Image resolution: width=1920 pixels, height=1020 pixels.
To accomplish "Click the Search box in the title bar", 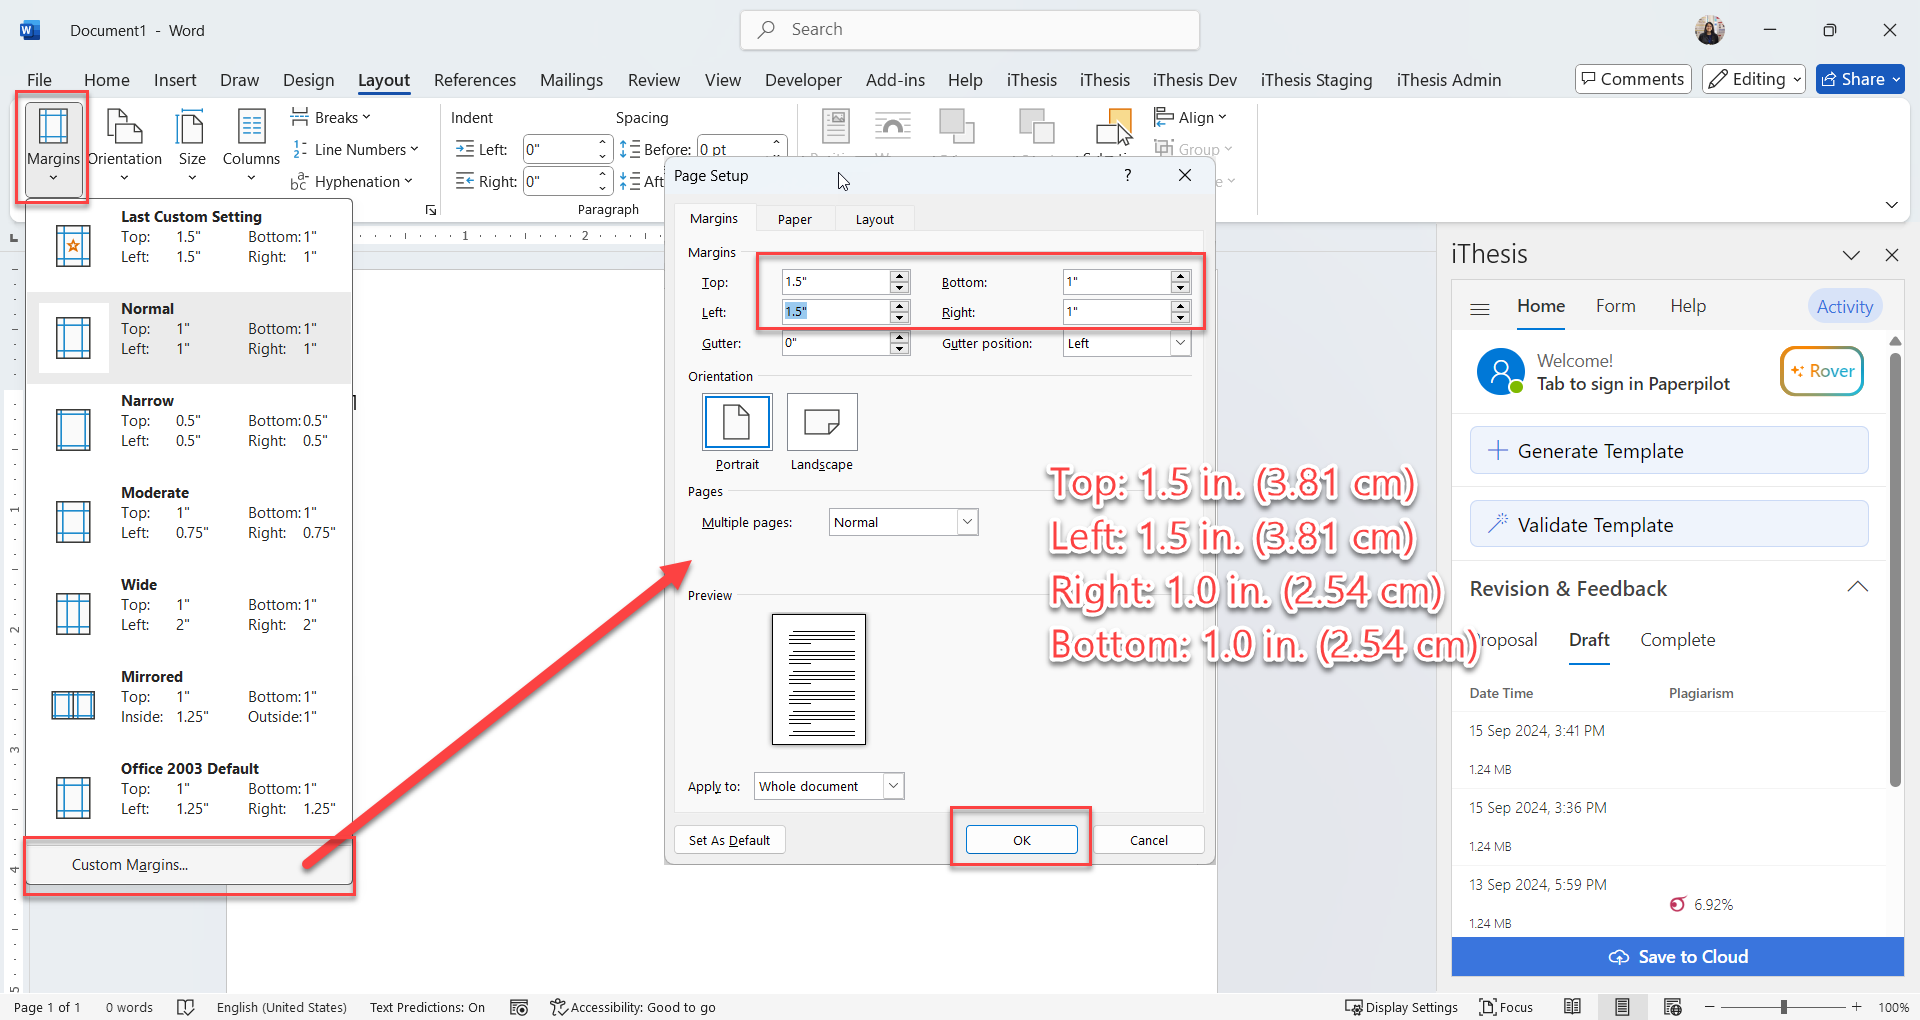I will point(970,30).
